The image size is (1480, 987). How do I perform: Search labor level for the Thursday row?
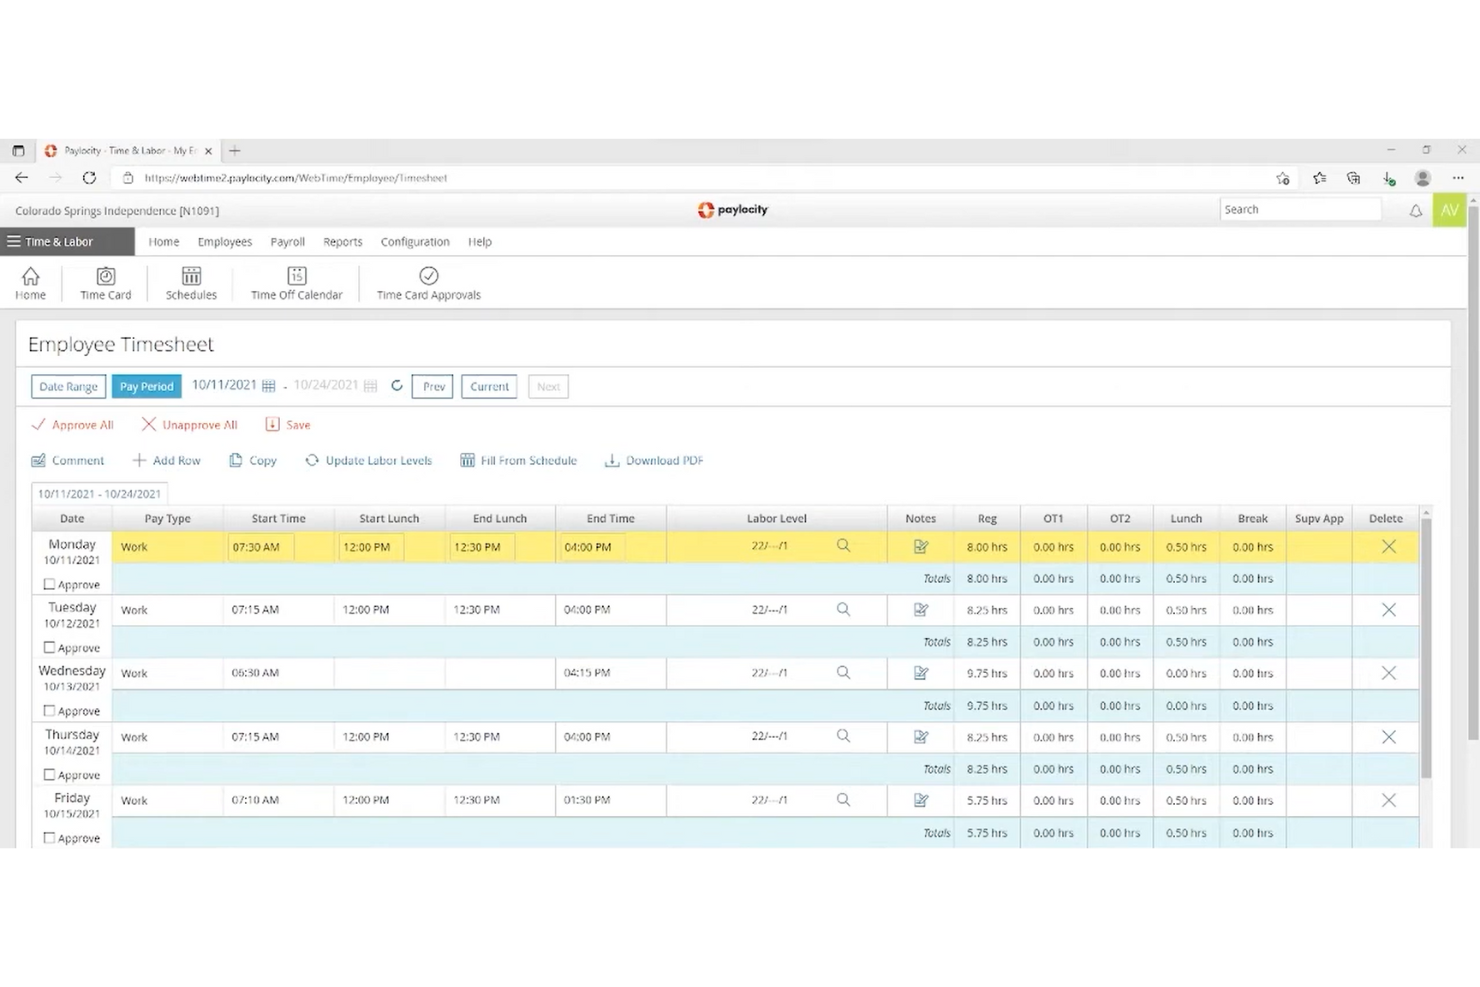click(x=843, y=736)
